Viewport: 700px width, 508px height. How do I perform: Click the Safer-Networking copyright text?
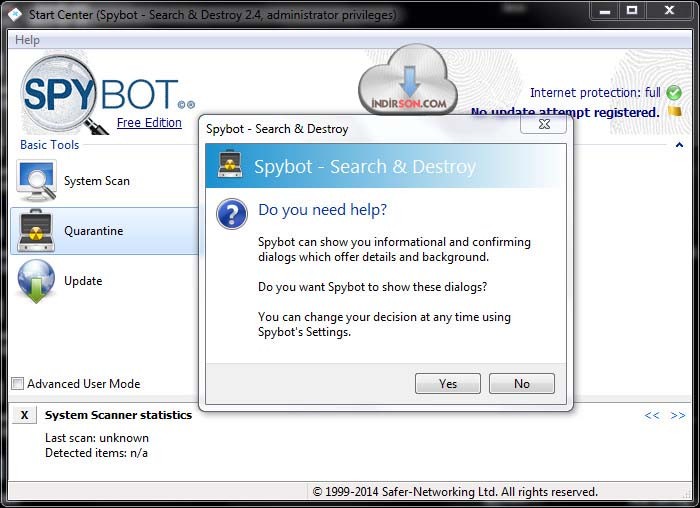click(455, 492)
